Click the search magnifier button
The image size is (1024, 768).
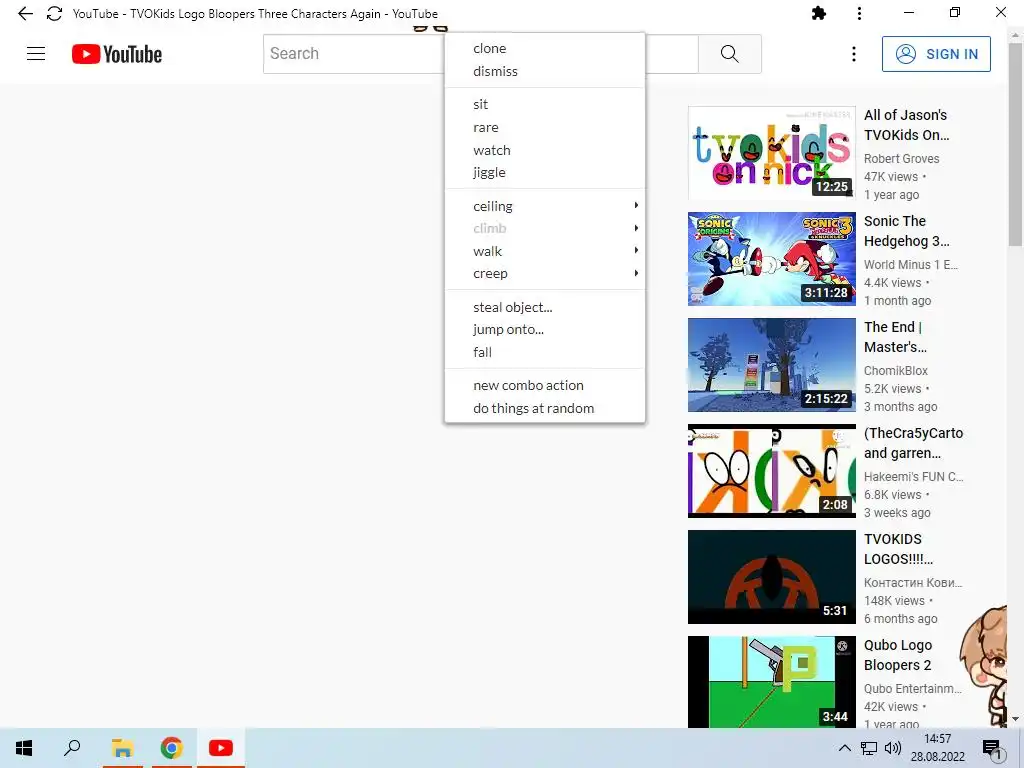coord(729,54)
